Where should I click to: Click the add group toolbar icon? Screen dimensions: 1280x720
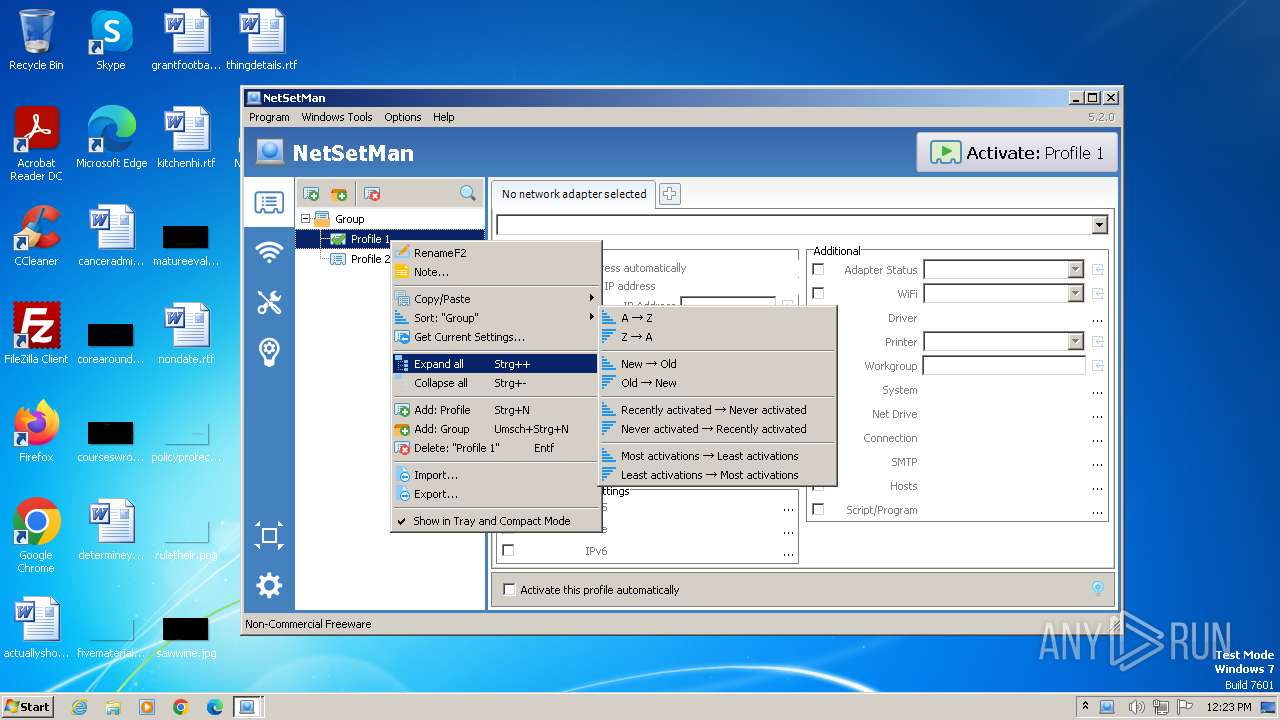339,194
